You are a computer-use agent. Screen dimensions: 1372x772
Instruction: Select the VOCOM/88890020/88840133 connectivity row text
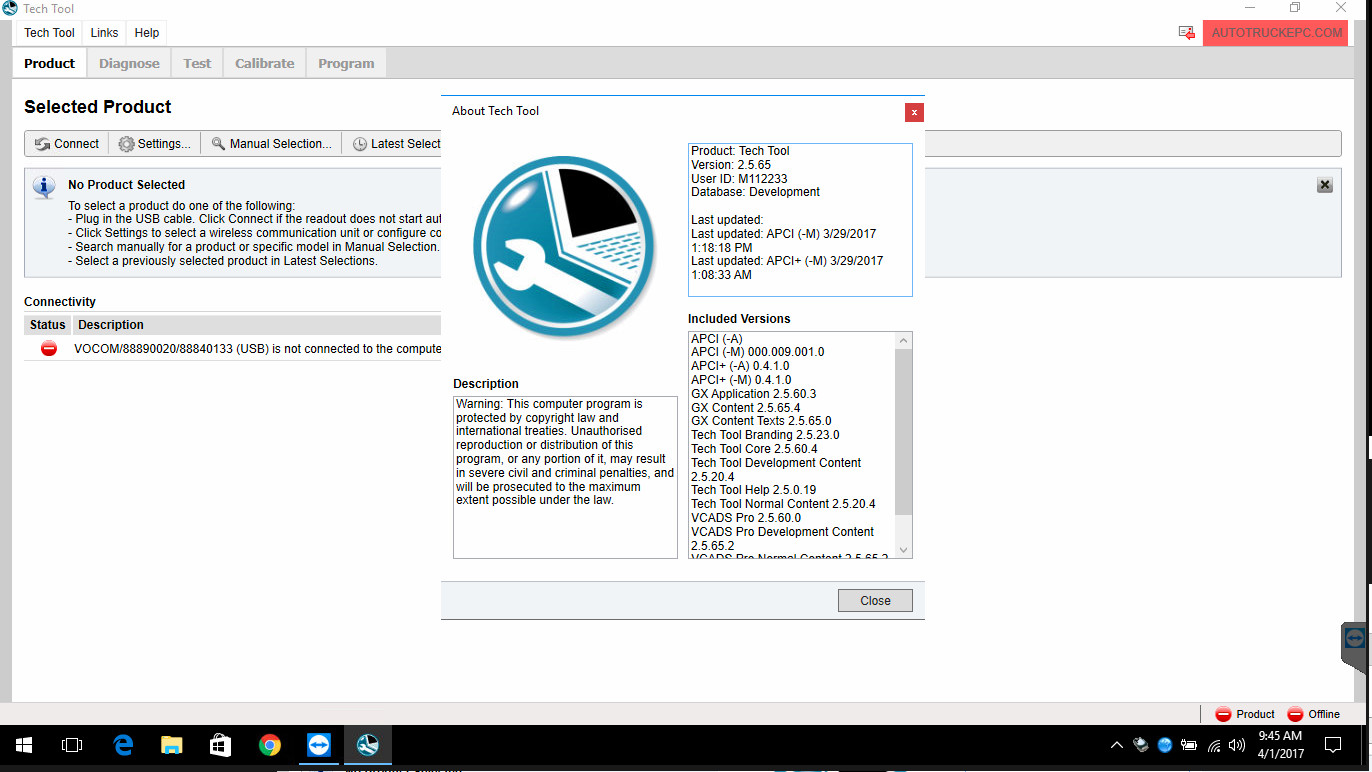pos(258,349)
